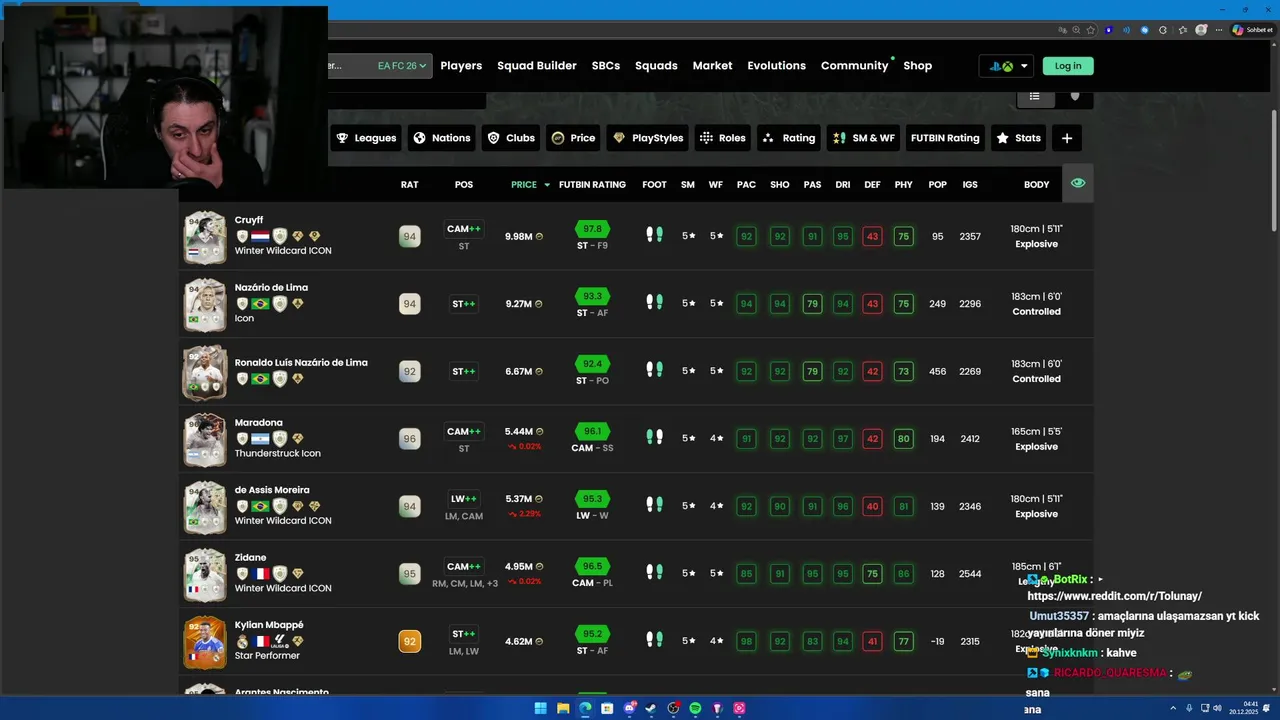The width and height of the screenshot is (1280, 720).
Task: Sort by FUTBIN RATING column header
Action: (592, 185)
